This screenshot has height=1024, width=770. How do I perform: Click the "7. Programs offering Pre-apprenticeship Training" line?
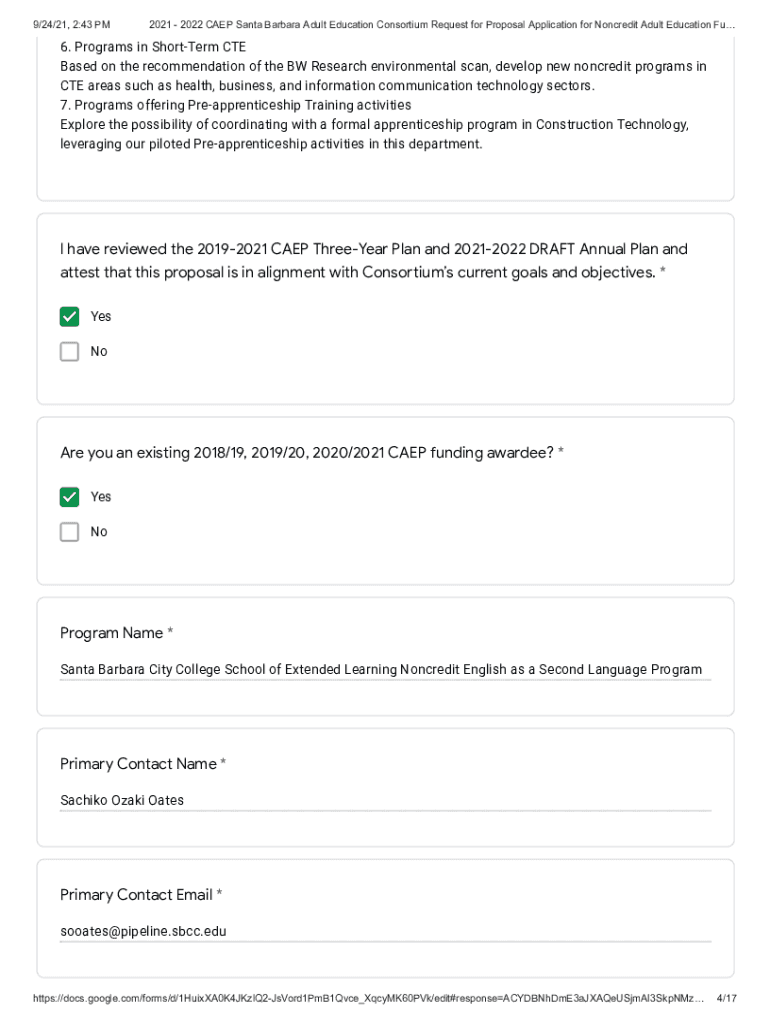[235, 105]
